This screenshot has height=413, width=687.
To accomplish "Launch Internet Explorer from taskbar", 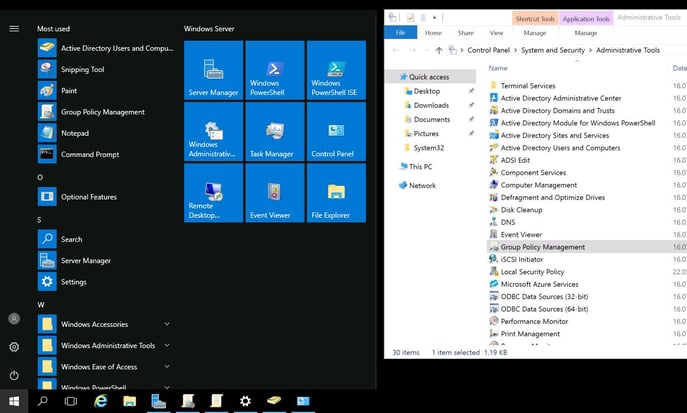I will point(101,401).
